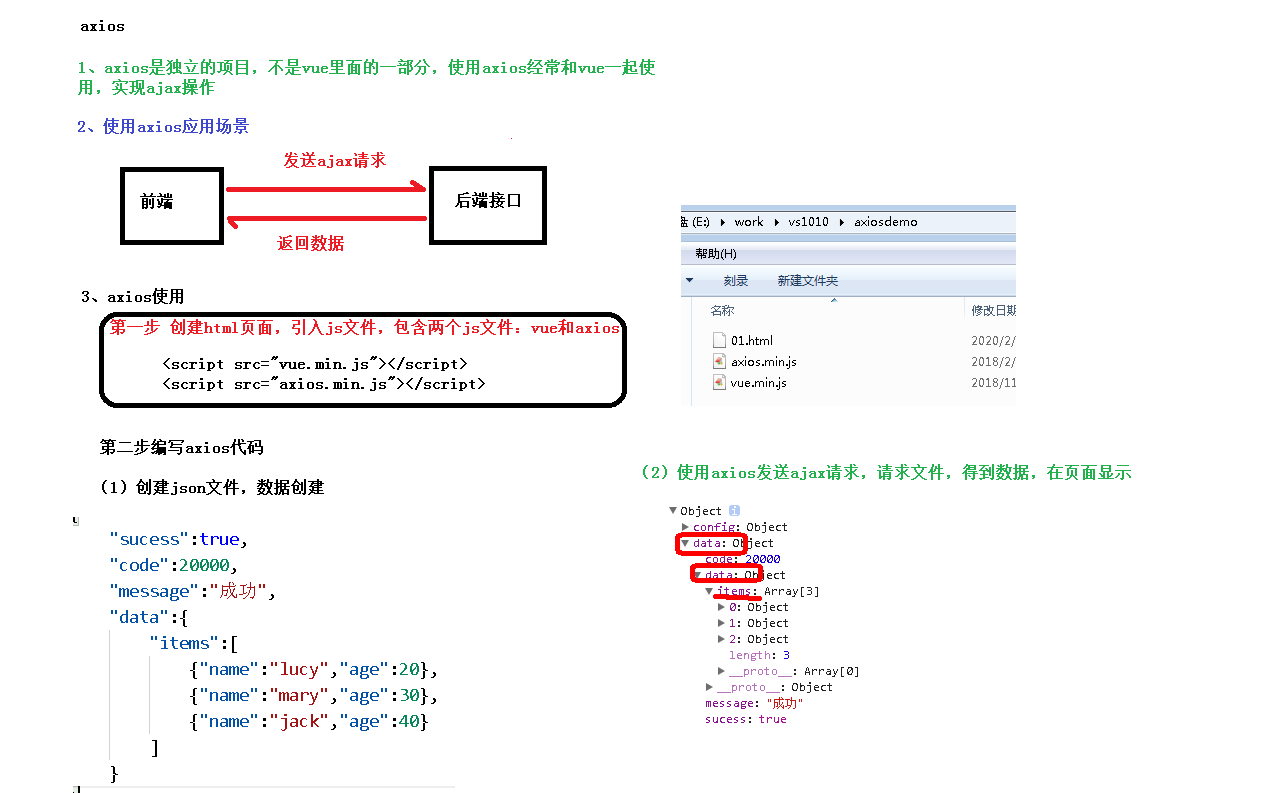Viewport: 1288px width, 793px height.
Task: Collapse the nested data: Object under code
Action: pos(697,575)
